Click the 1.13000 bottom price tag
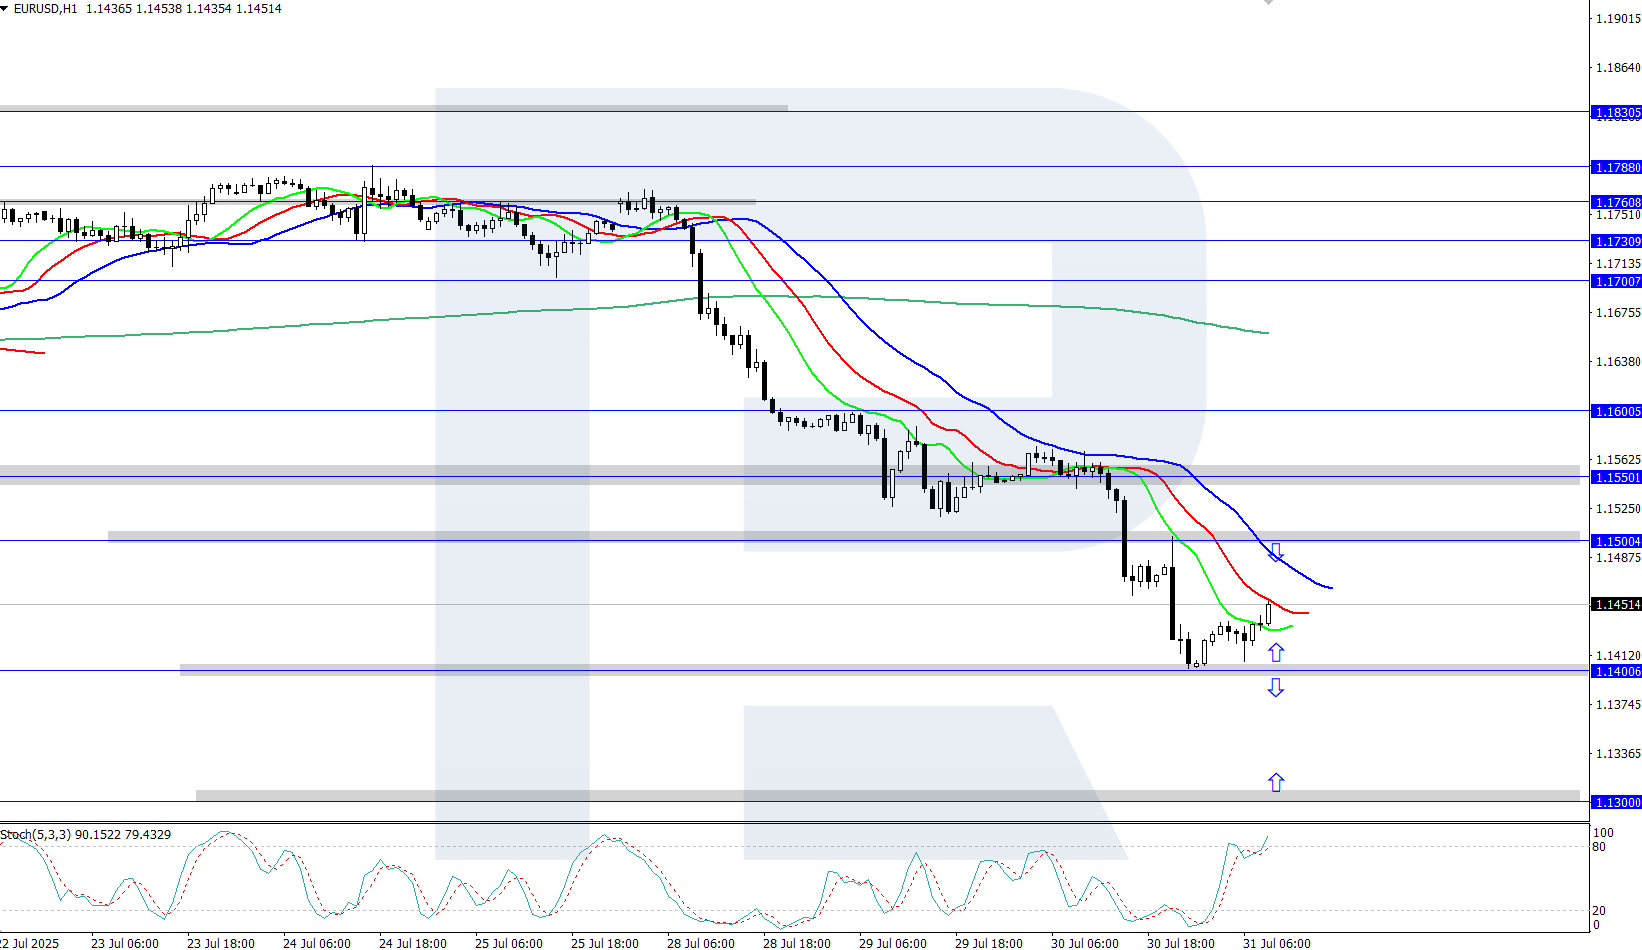 pos(1616,803)
